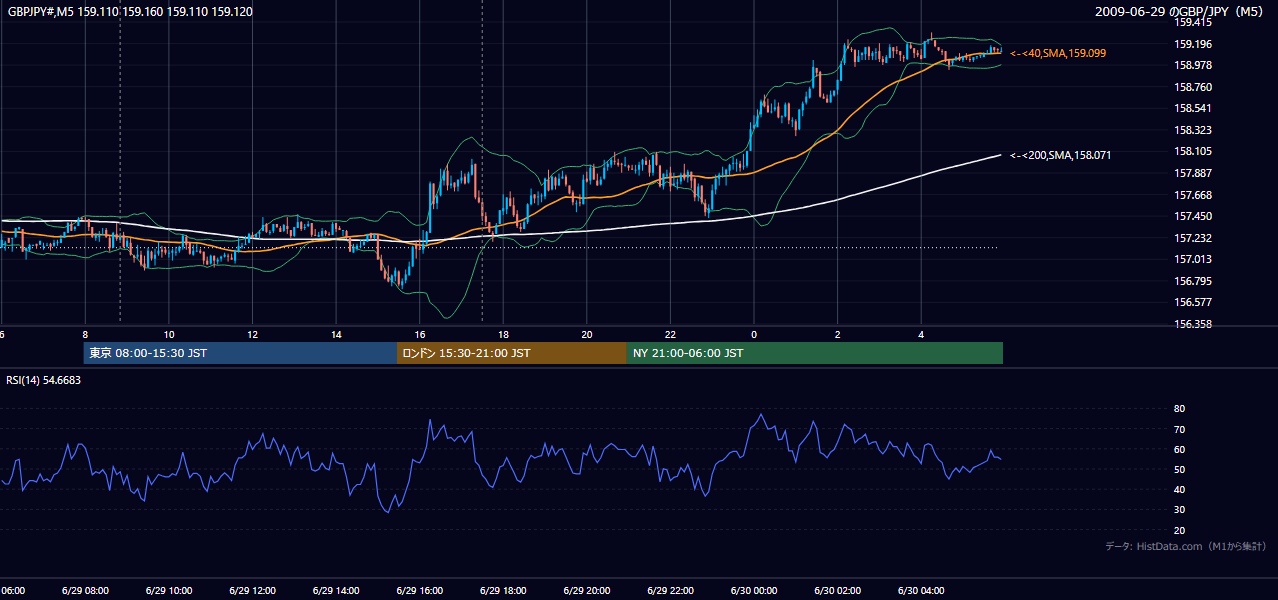This screenshot has width=1278, height=600.
Task: Select the 40 SMA 159.099 label
Action: (x=1058, y=52)
